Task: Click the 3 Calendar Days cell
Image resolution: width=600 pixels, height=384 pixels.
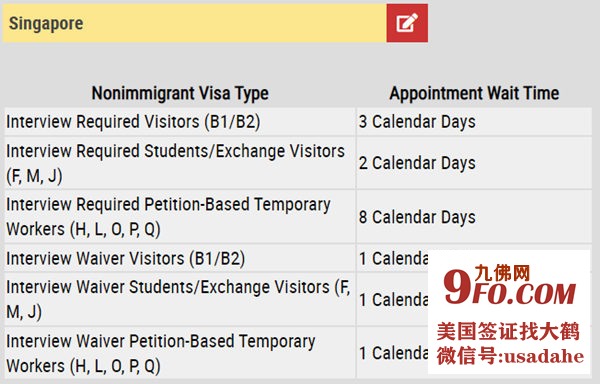Action: click(474, 122)
